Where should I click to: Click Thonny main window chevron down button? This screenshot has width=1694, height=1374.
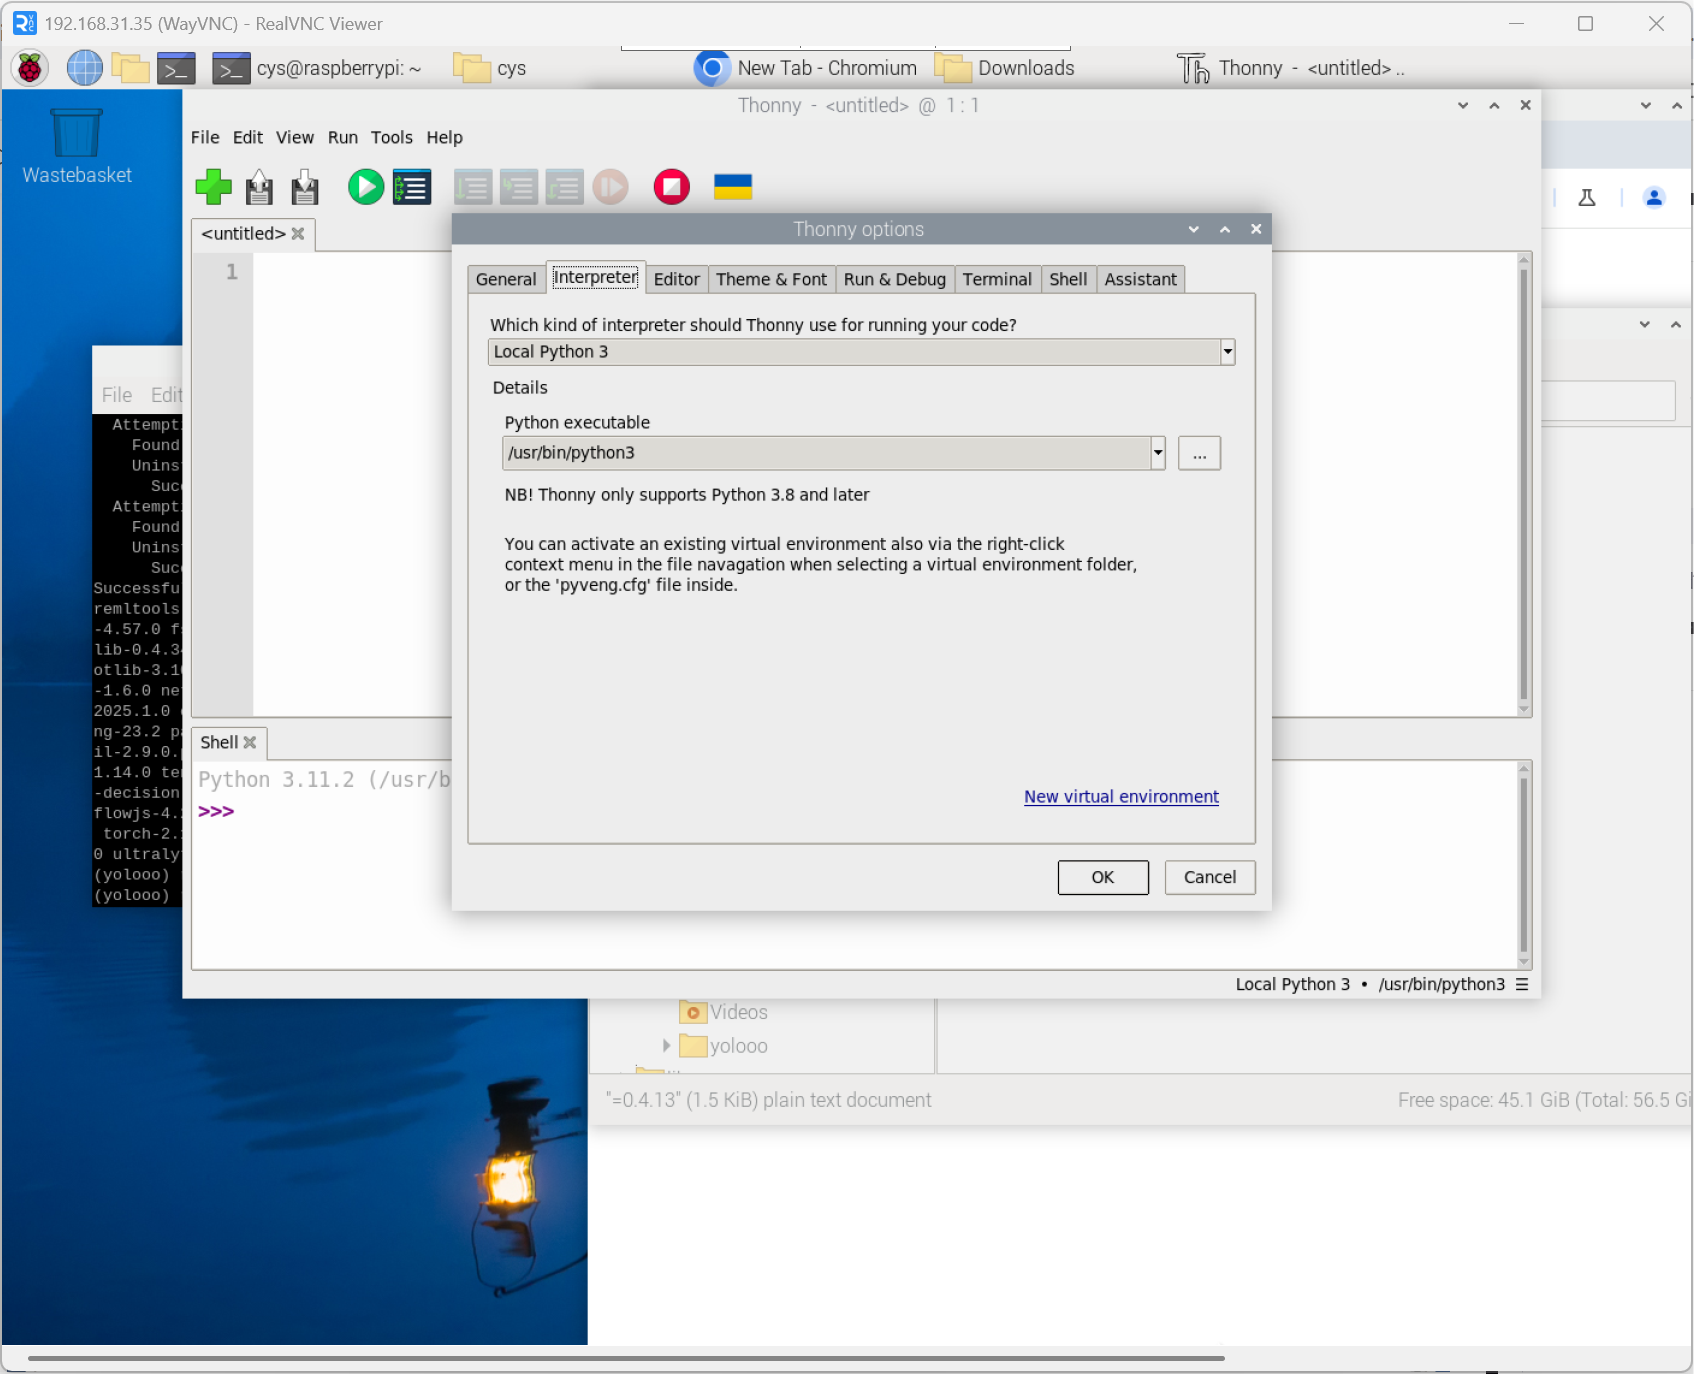1463,105
